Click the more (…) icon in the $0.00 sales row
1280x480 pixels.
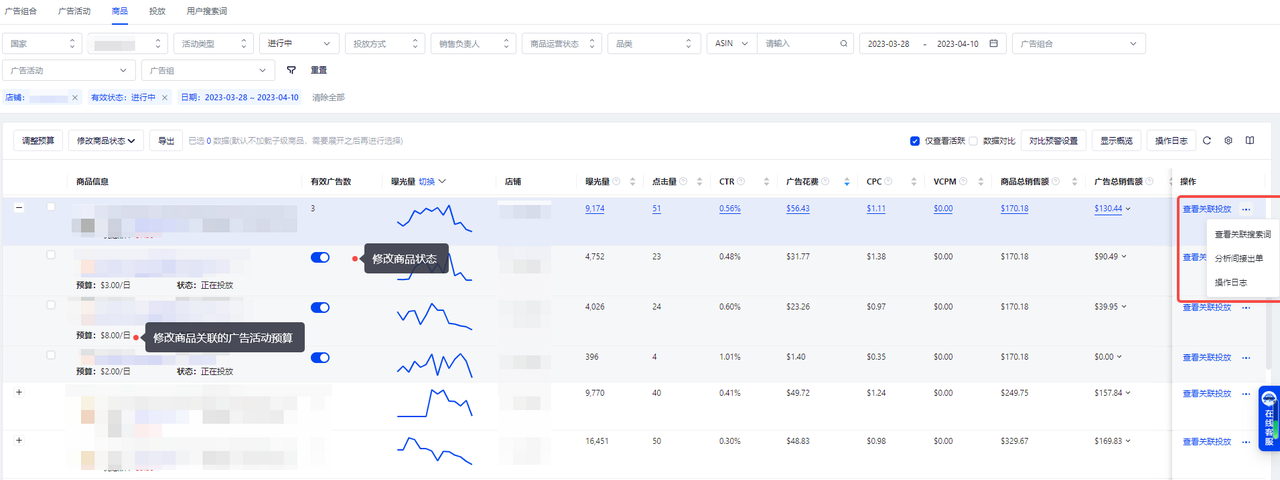point(1246,357)
